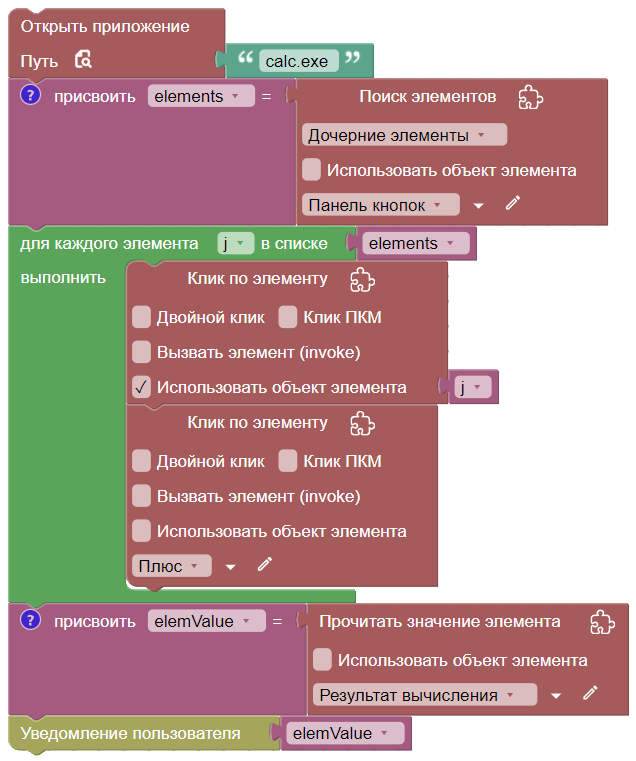The height and width of the screenshot is (761, 636).
Task: Expand white arrow next to Плюс
Action: pos(231,567)
